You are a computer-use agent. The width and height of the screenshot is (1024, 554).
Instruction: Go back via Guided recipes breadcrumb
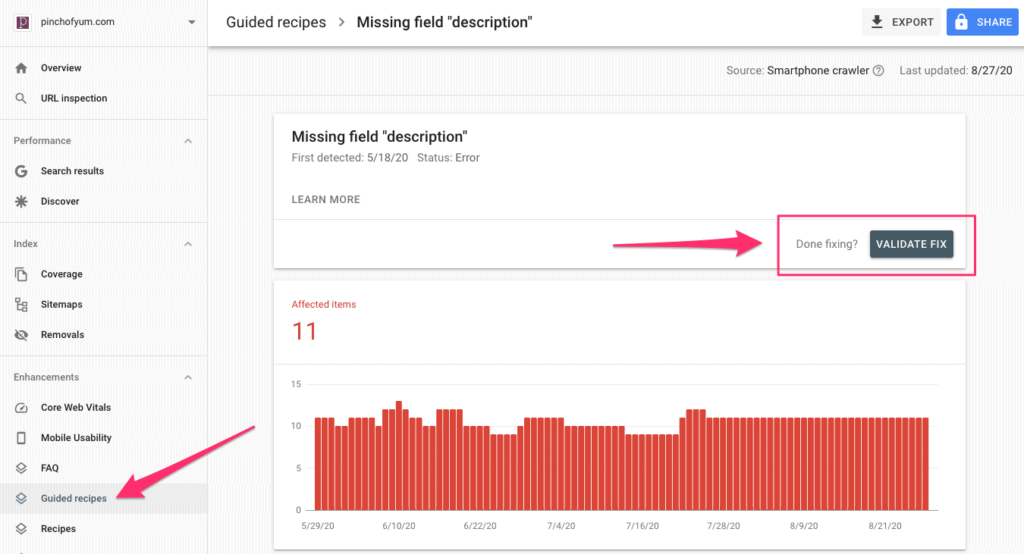pyautogui.click(x=276, y=22)
